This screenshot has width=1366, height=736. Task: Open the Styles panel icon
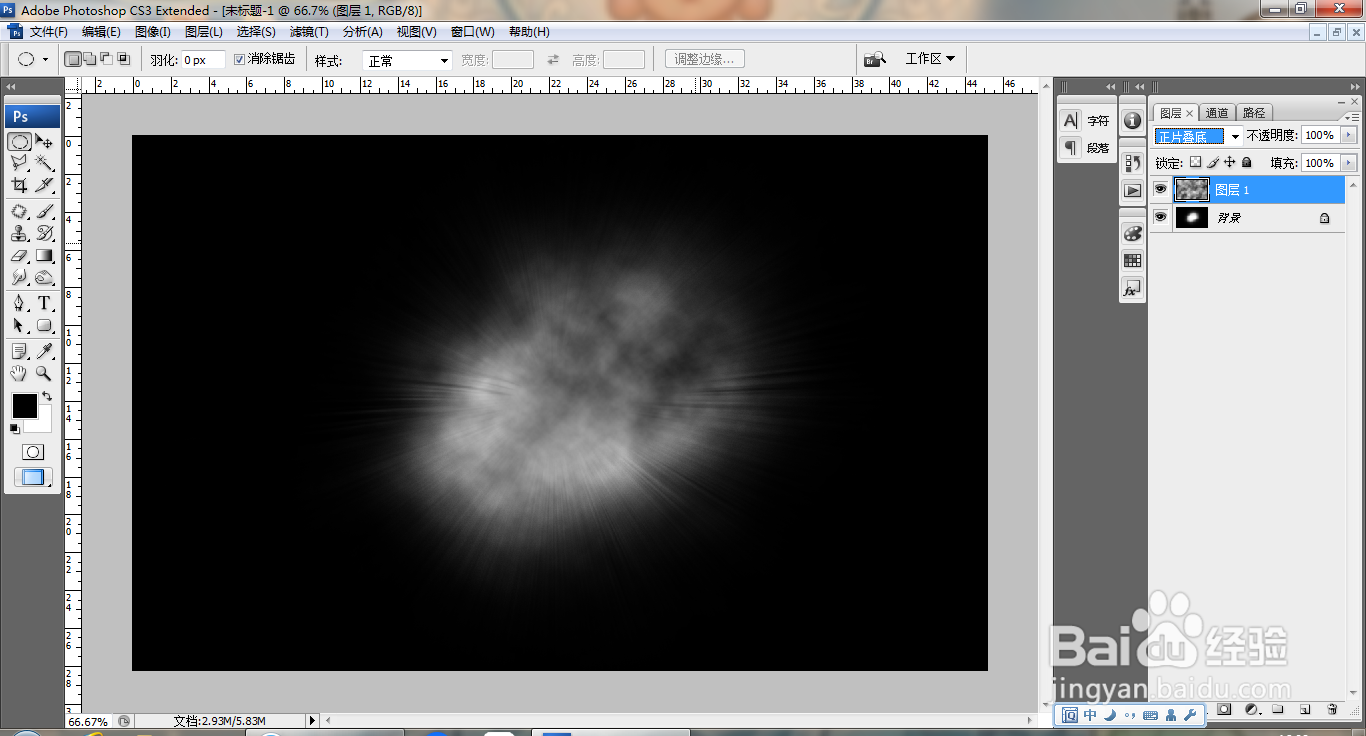click(1132, 288)
